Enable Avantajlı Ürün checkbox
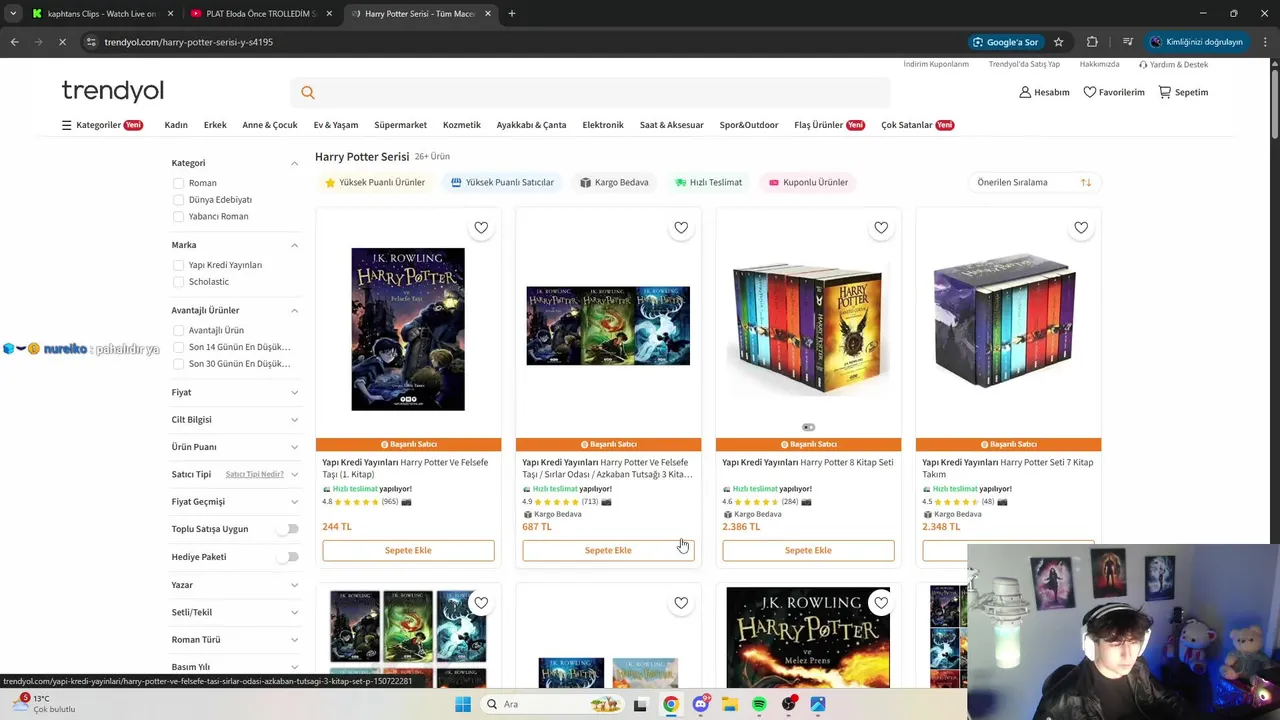Image resolution: width=1280 pixels, height=720 pixels. 178,330
